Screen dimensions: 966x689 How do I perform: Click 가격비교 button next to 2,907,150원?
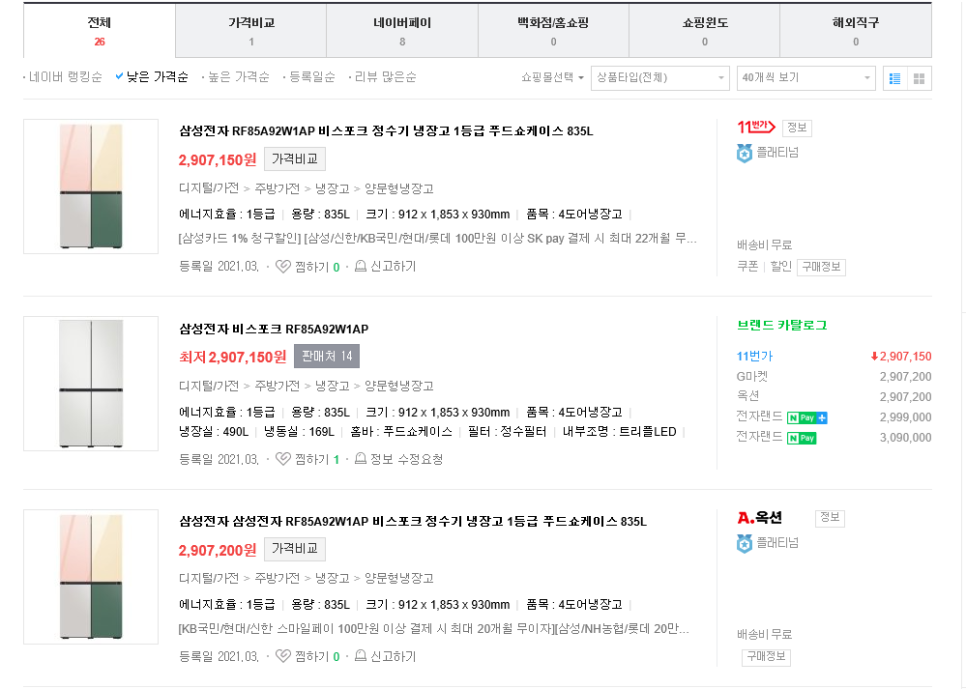pyautogui.click(x=294, y=159)
